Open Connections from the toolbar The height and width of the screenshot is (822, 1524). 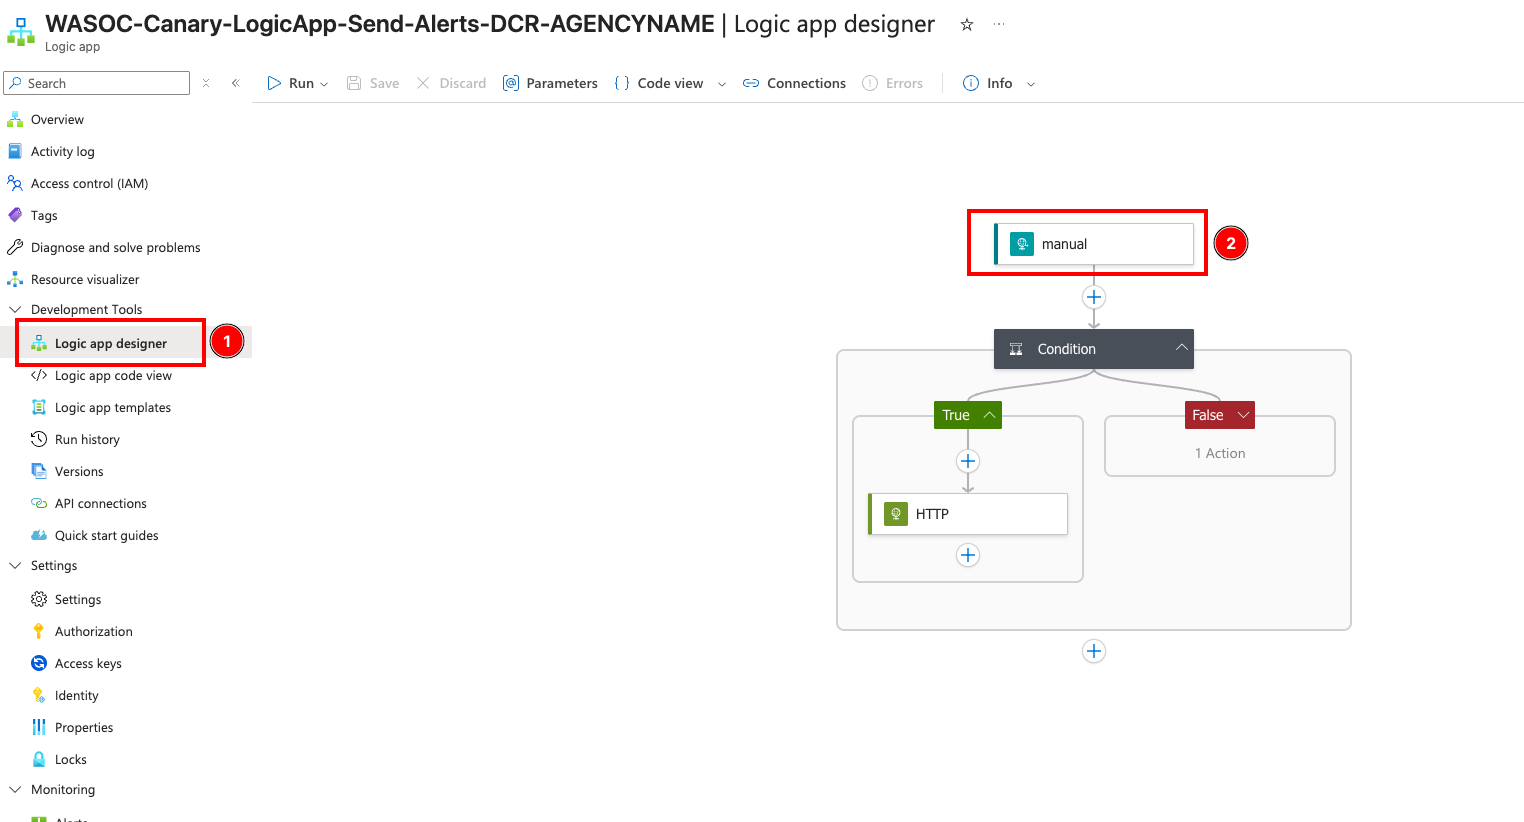[x=793, y=83]
